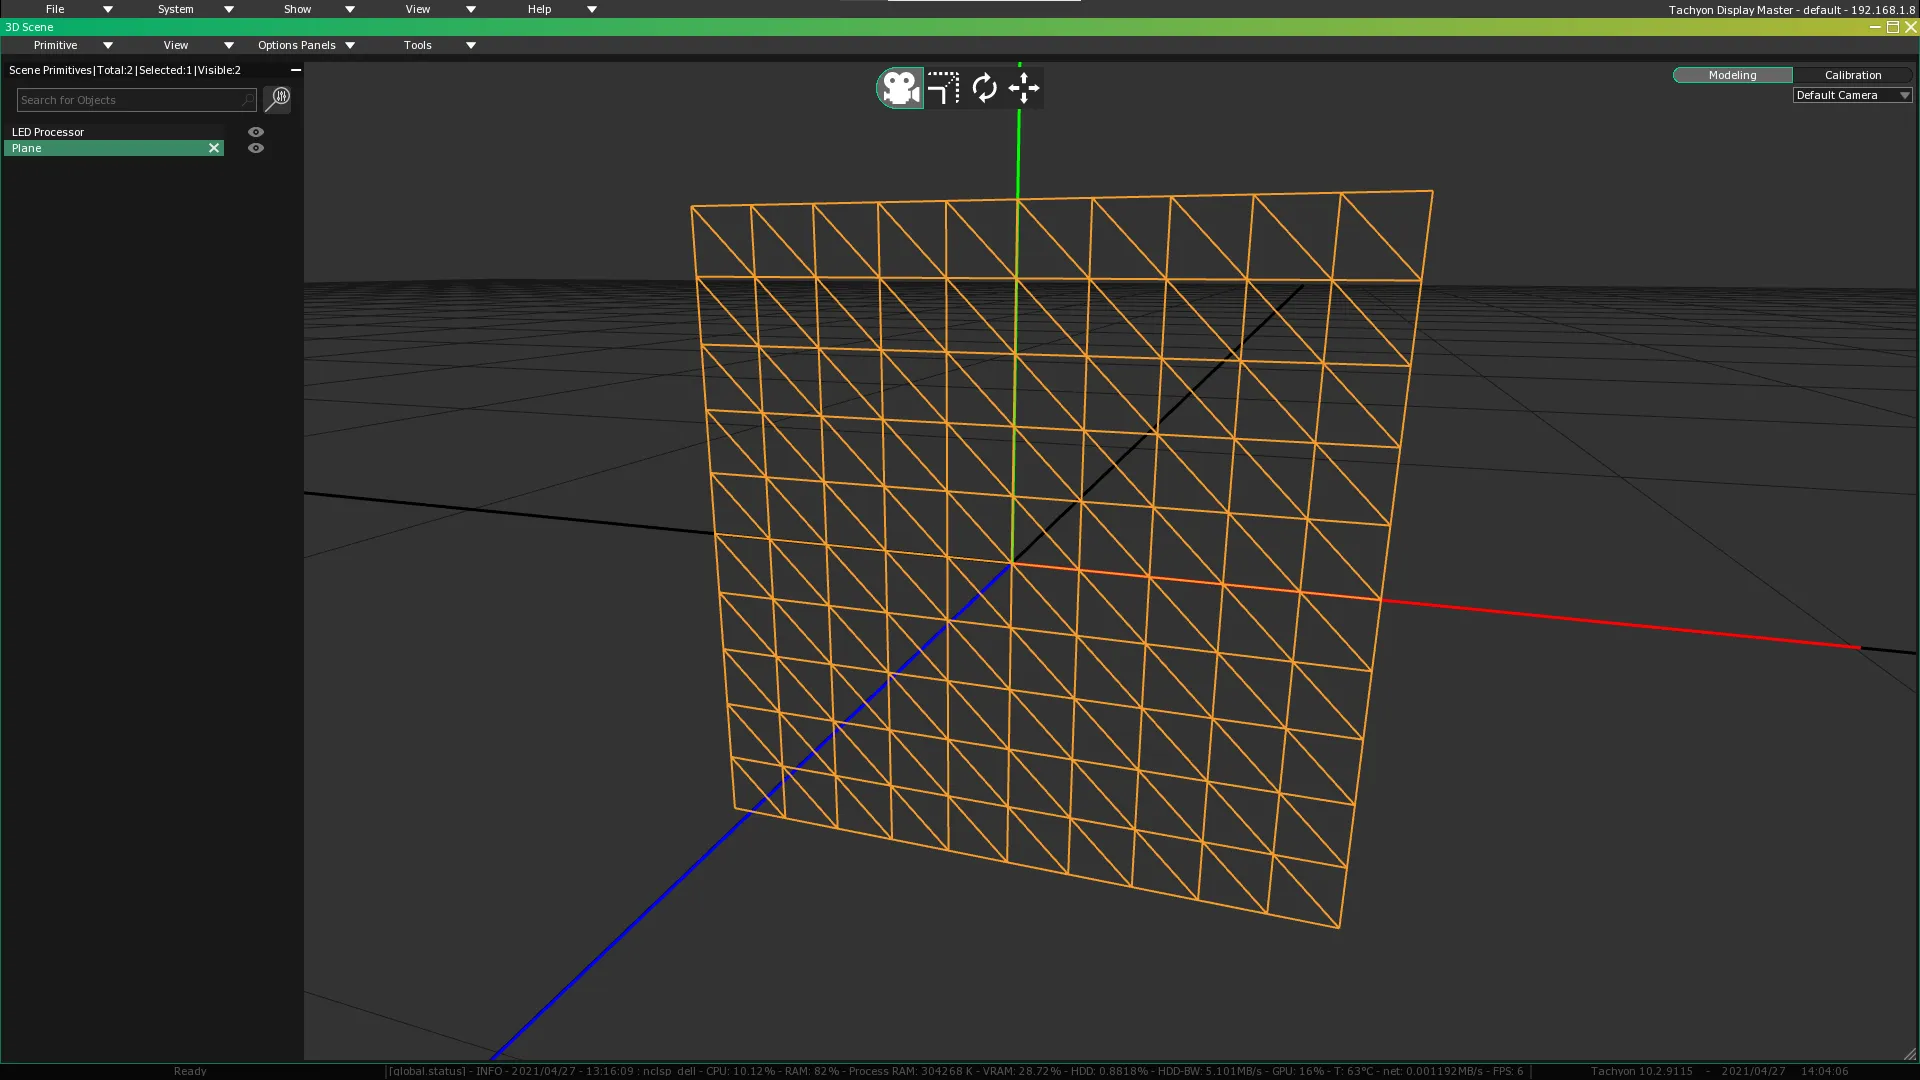Screen dimensions: 1920x1080
Task: Select the camera navigation tool icon
Action: [900, 88]
